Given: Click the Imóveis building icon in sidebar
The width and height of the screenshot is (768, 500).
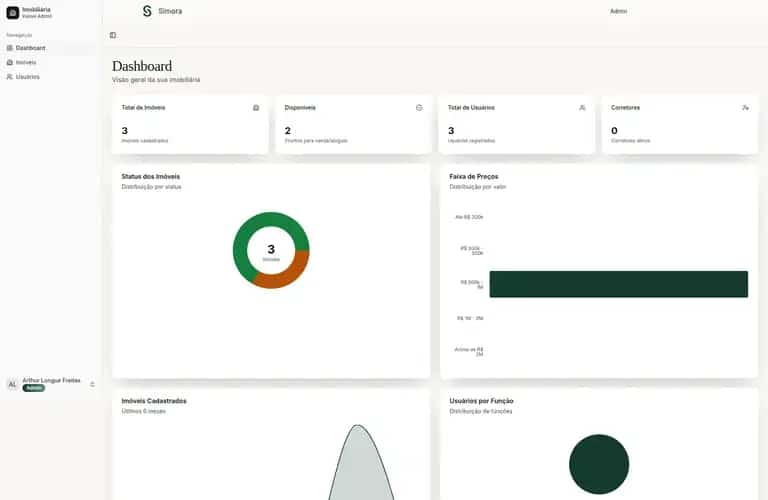Looking at the screenshot, I should [x=9, y=63].
